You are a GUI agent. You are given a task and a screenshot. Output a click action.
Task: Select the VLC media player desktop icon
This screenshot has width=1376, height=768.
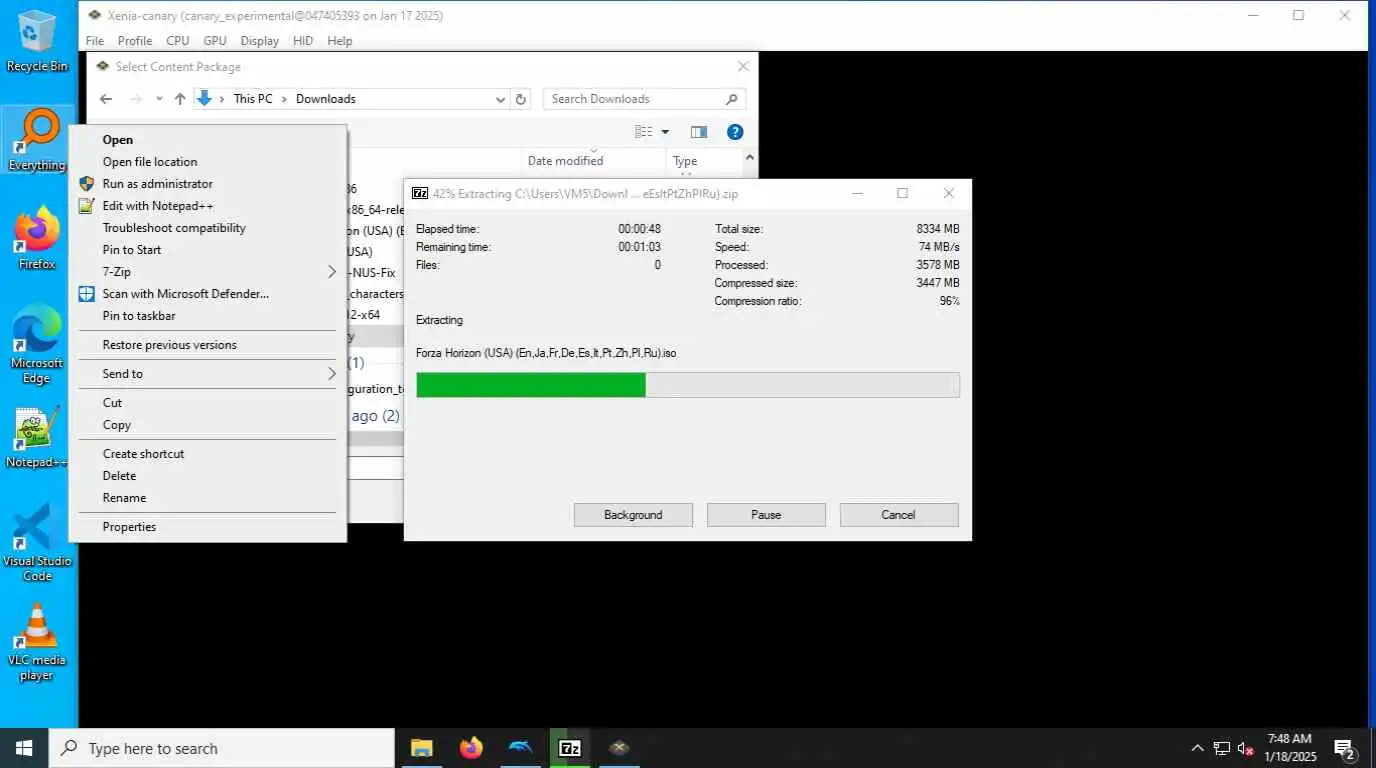[37, 642]
